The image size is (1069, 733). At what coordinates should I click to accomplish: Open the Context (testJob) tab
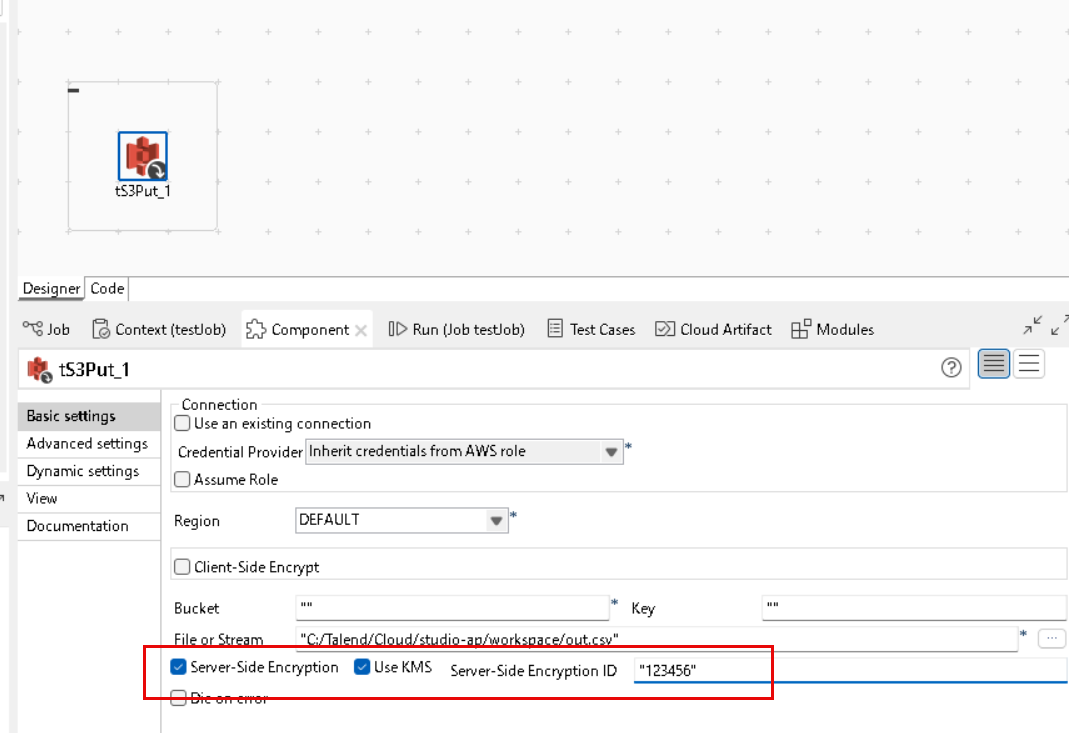pos(159,329)
